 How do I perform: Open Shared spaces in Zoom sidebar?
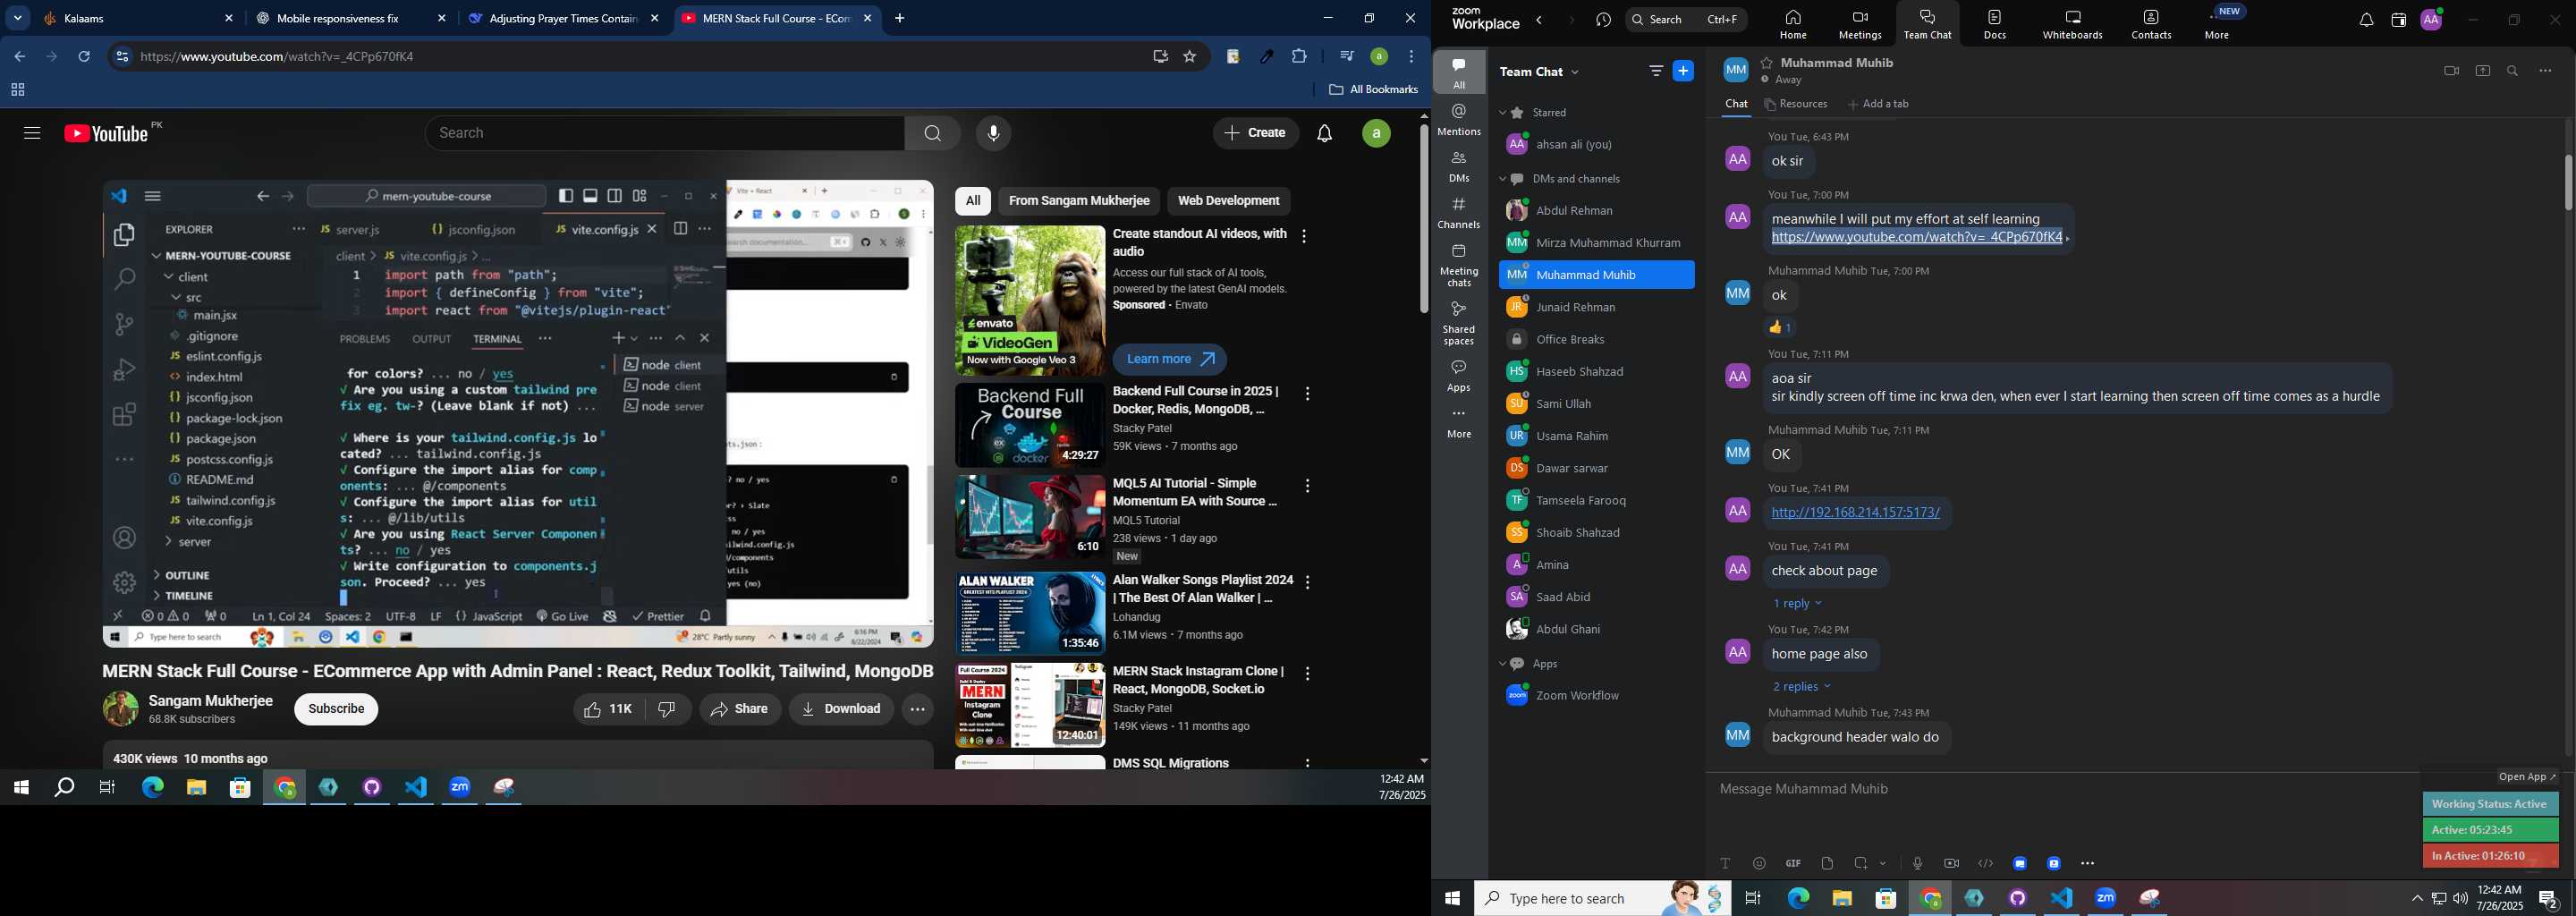click(x=1459, y=324)
